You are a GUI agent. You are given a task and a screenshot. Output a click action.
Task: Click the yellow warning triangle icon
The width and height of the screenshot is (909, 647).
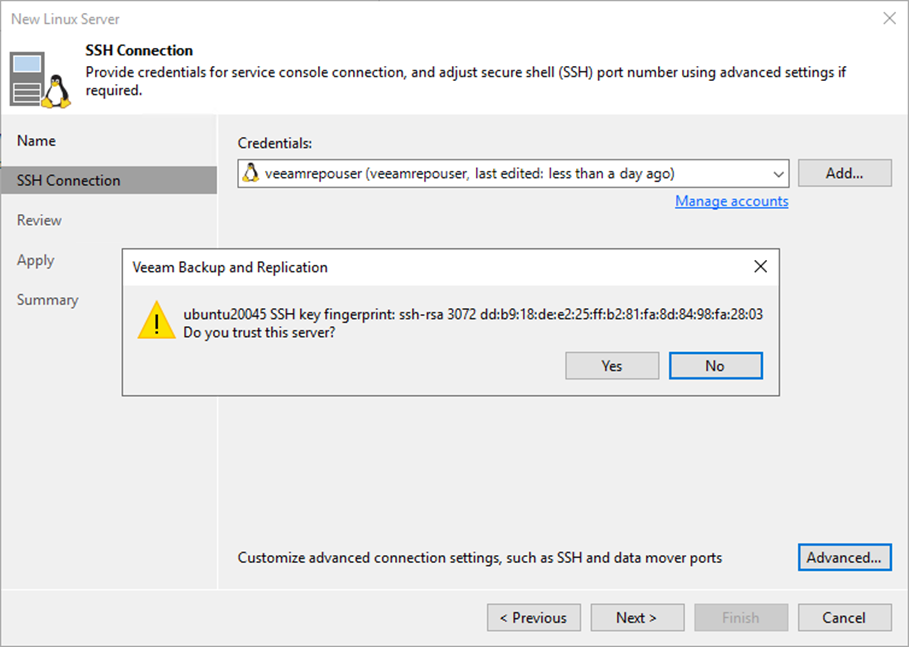coord(157,320)
